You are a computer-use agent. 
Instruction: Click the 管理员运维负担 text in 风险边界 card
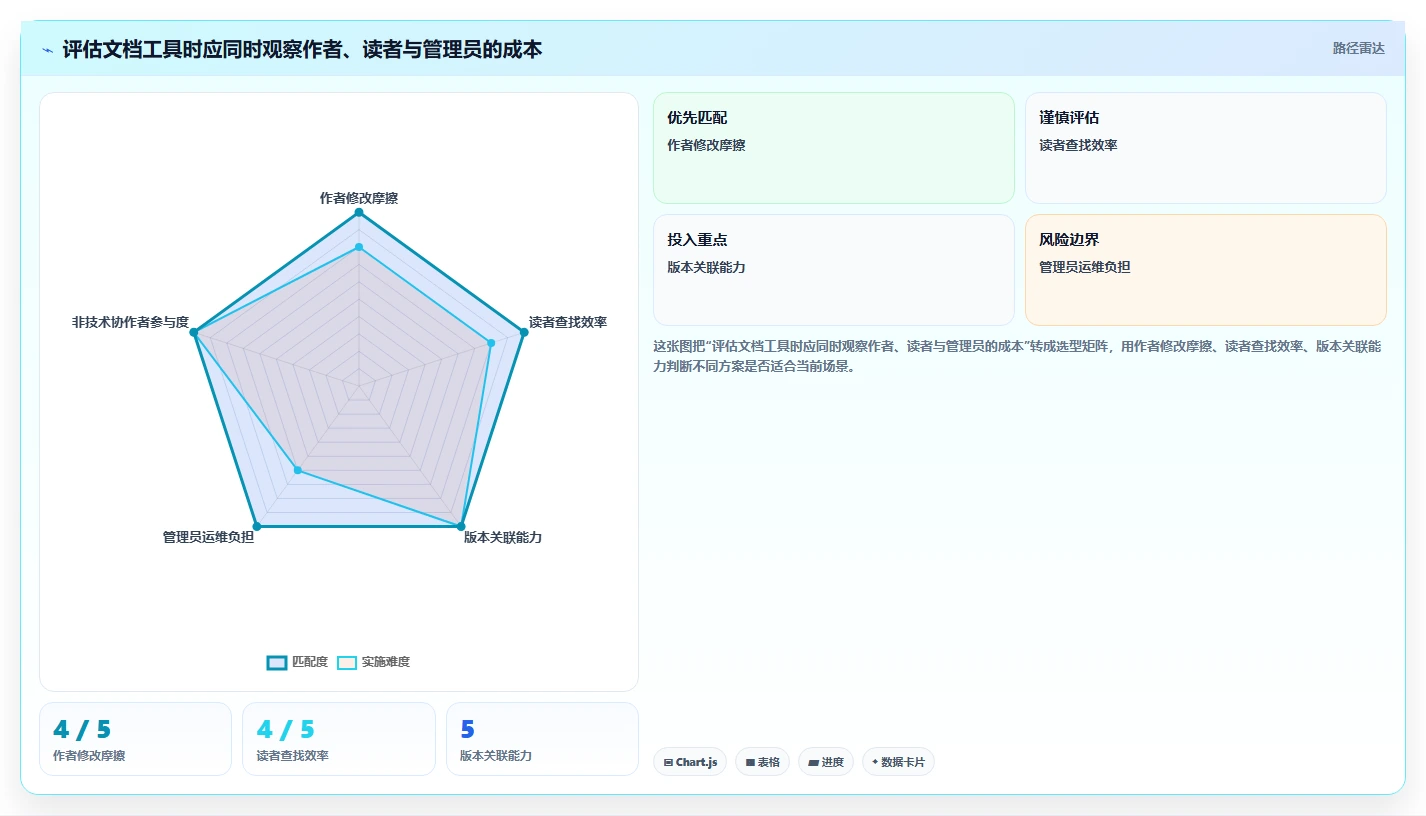coord(1085,267)
